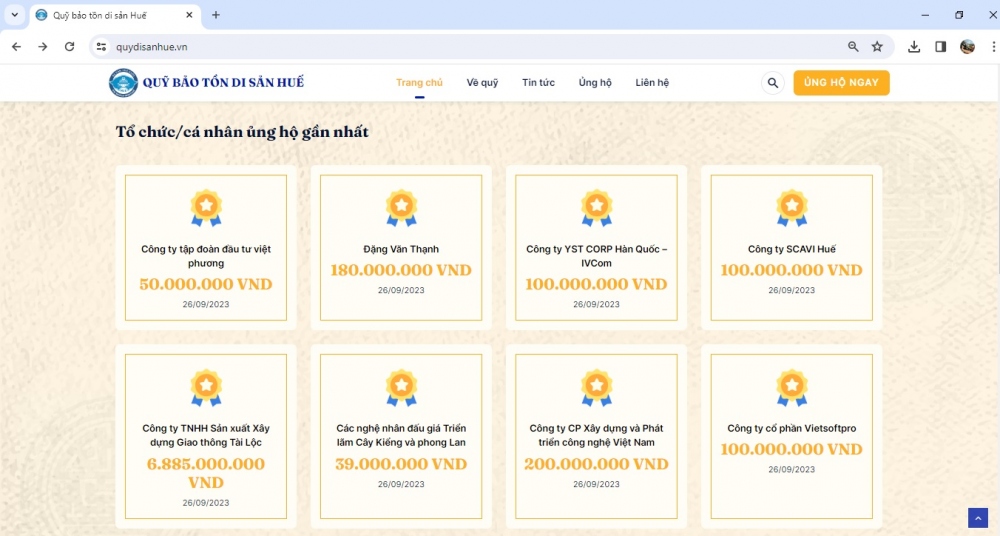Click medal icon of Các nghệ nhân đấu giá card

point(401,387)
